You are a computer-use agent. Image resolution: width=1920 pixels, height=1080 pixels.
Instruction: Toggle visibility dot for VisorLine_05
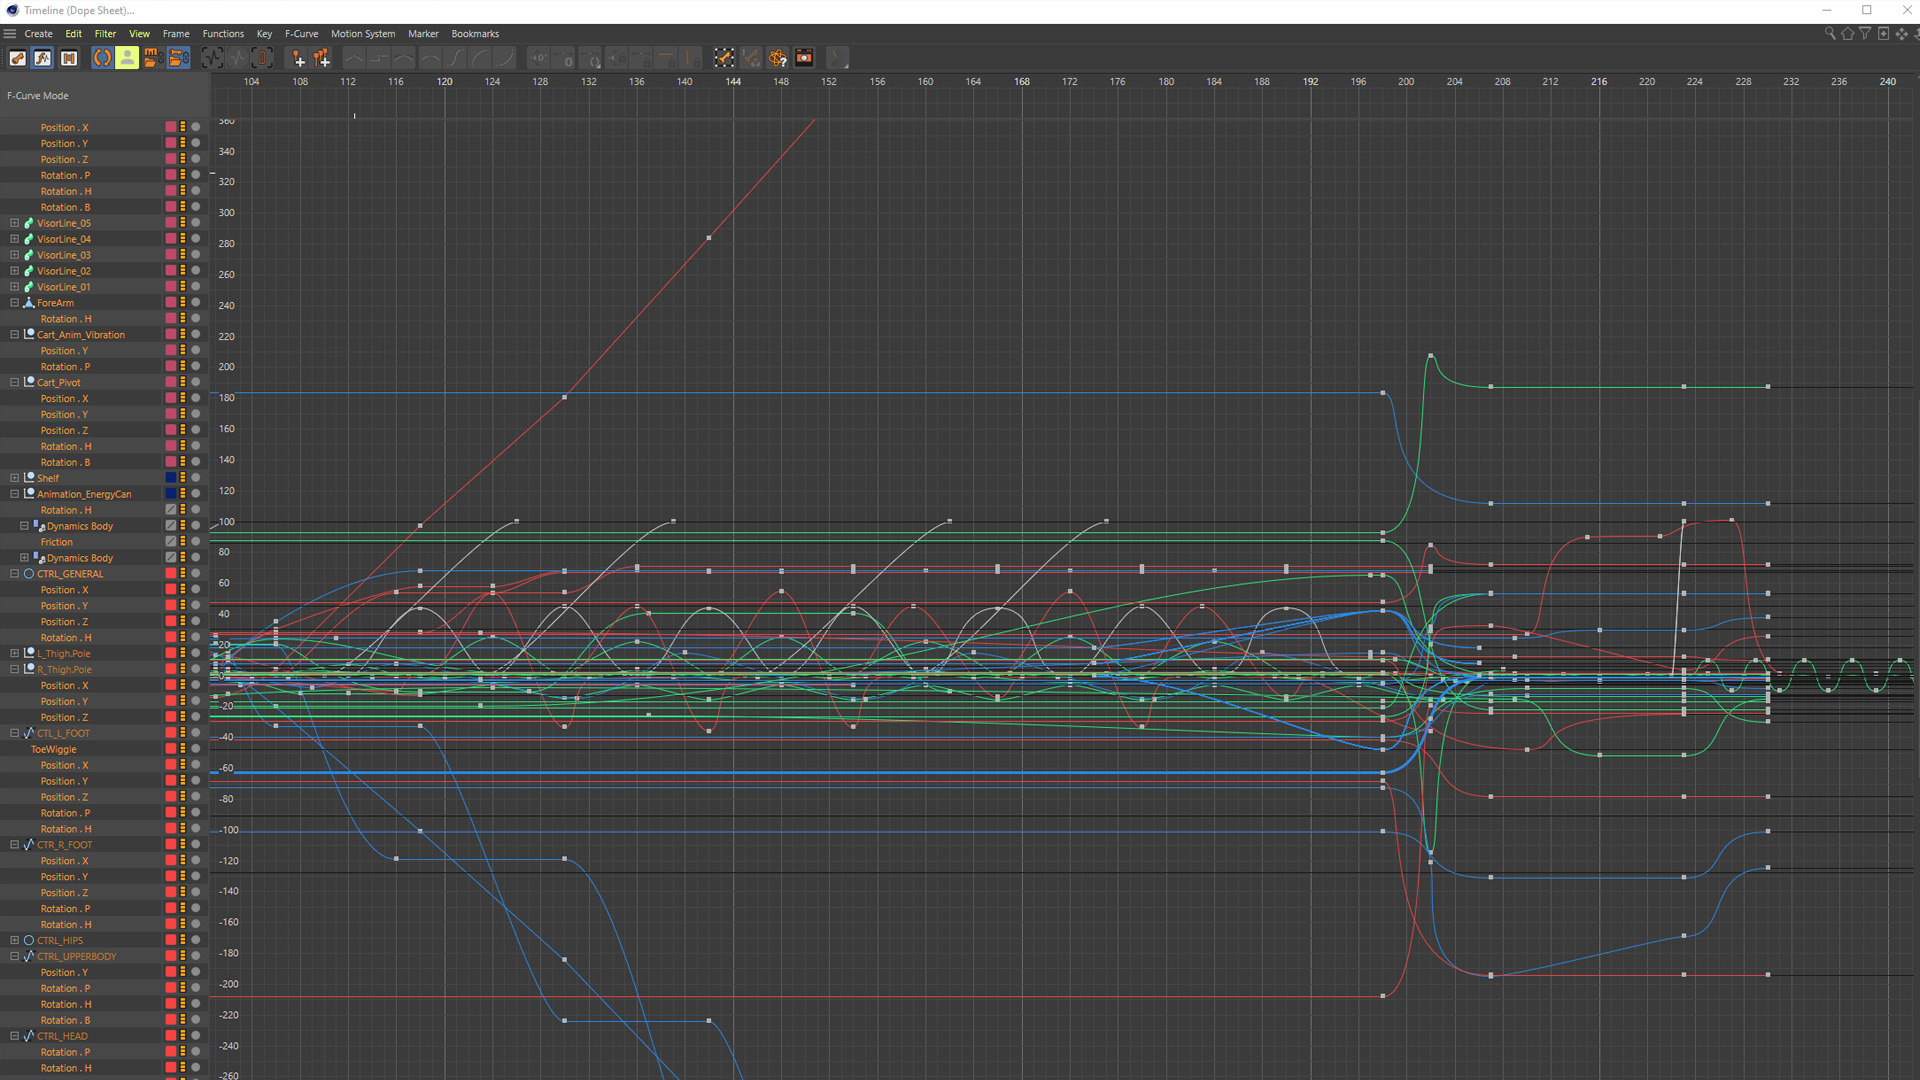click(x=196, y=223)
